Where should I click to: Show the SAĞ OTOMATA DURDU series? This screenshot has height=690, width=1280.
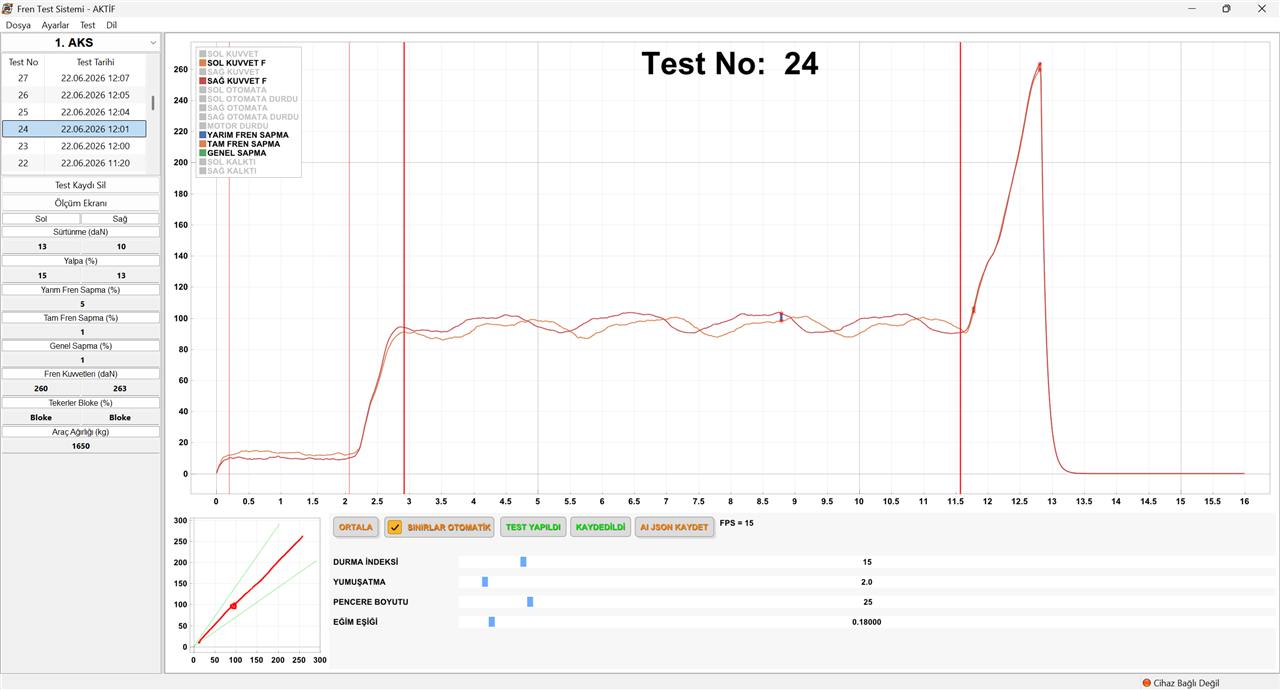[x=248, y=117]
